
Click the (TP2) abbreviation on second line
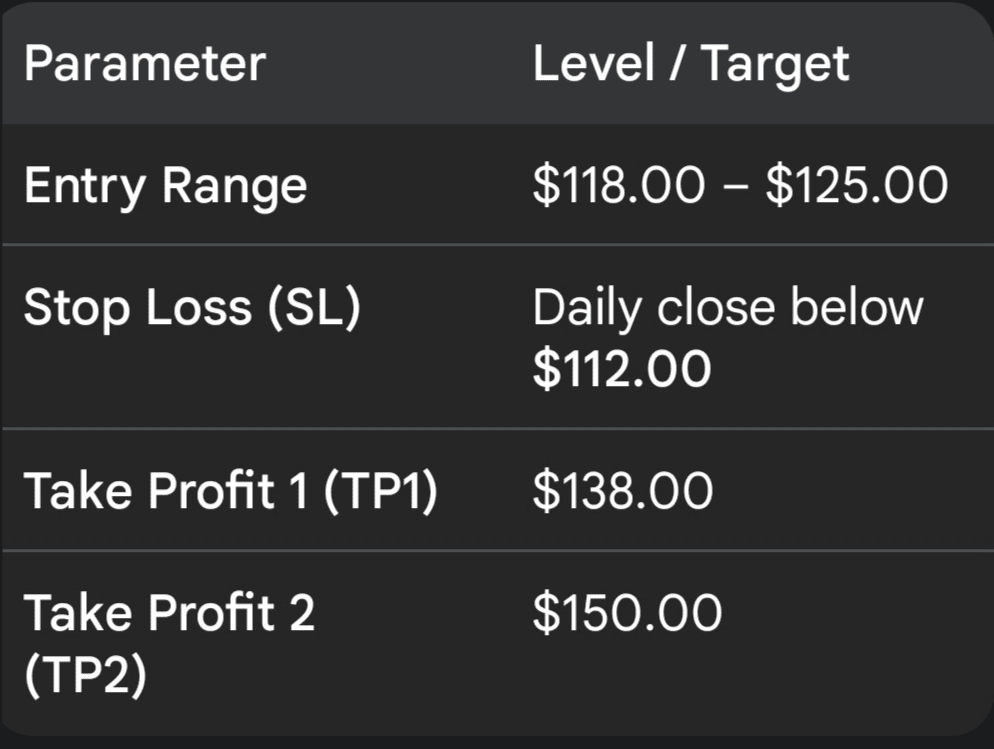click(85, 675)
